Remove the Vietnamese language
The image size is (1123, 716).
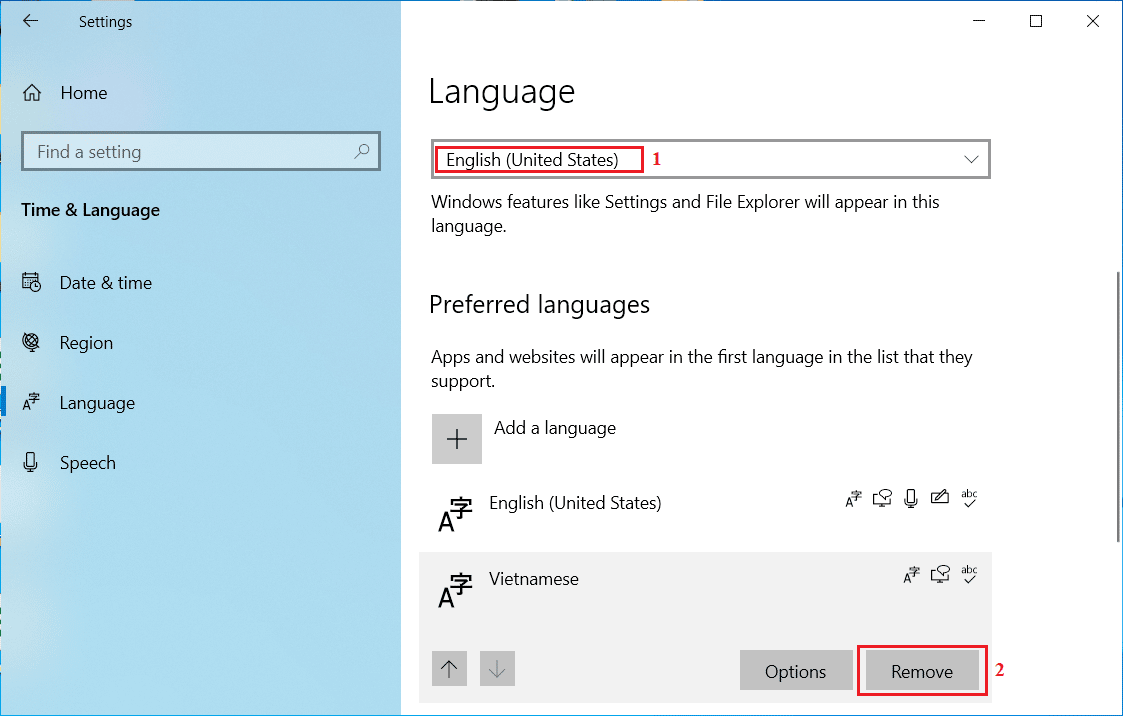(x=921, y=671)
